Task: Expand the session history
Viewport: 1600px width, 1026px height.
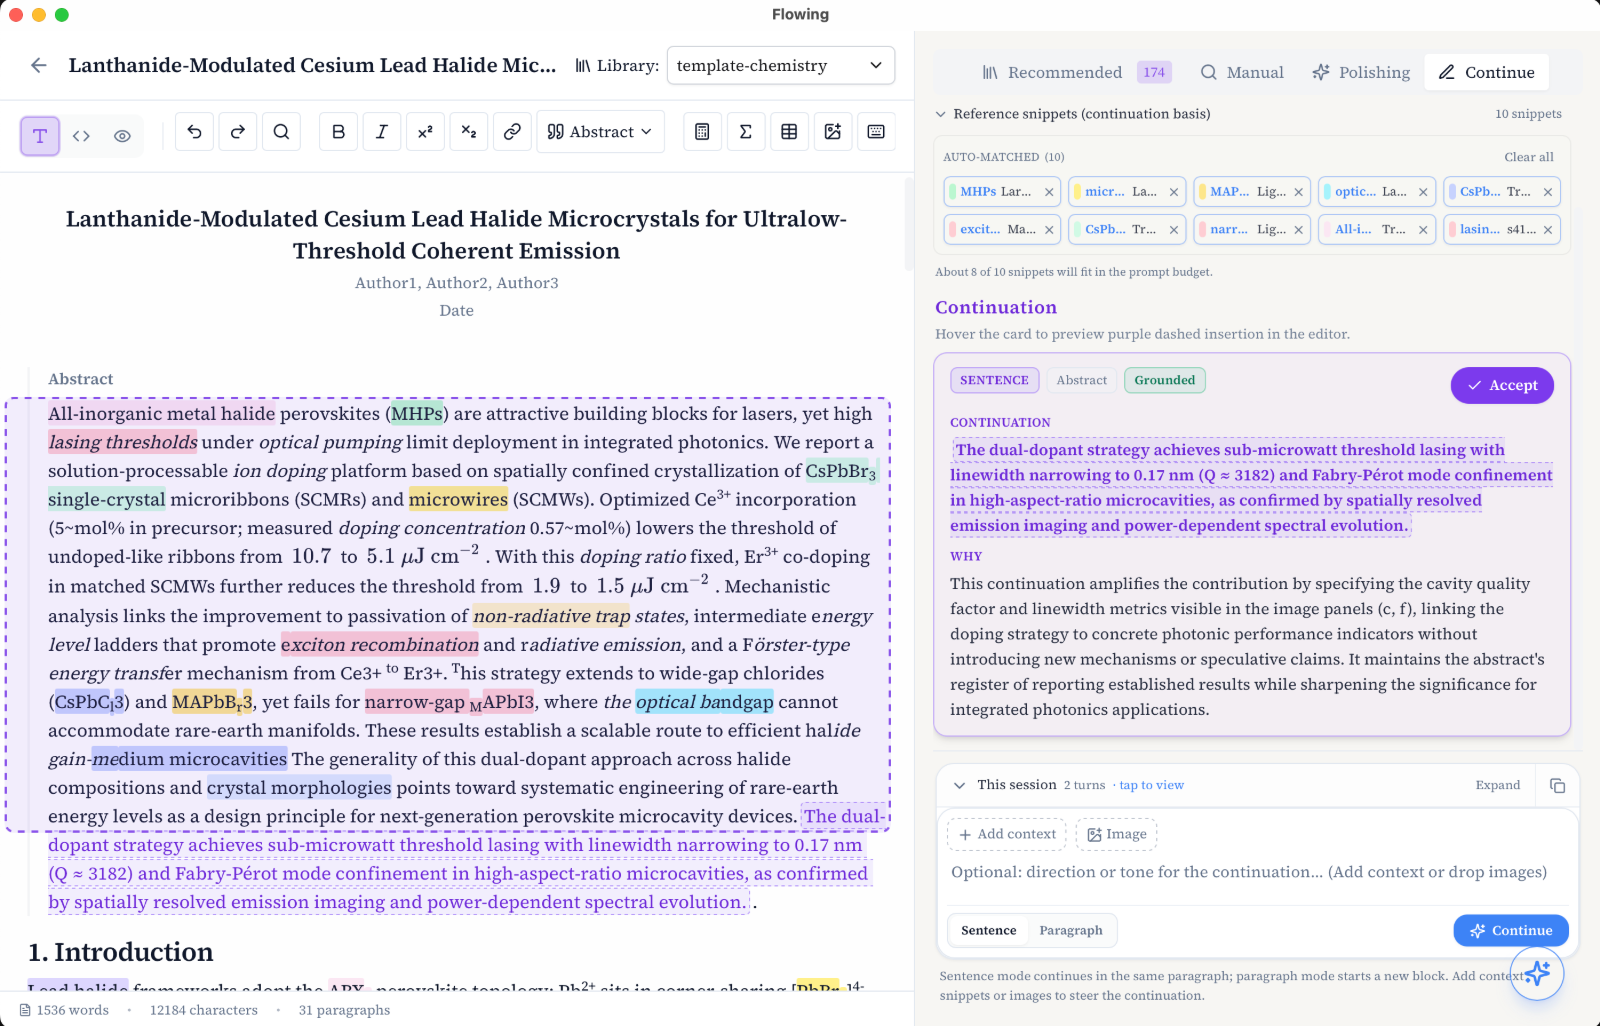Action: (1498, 785)
